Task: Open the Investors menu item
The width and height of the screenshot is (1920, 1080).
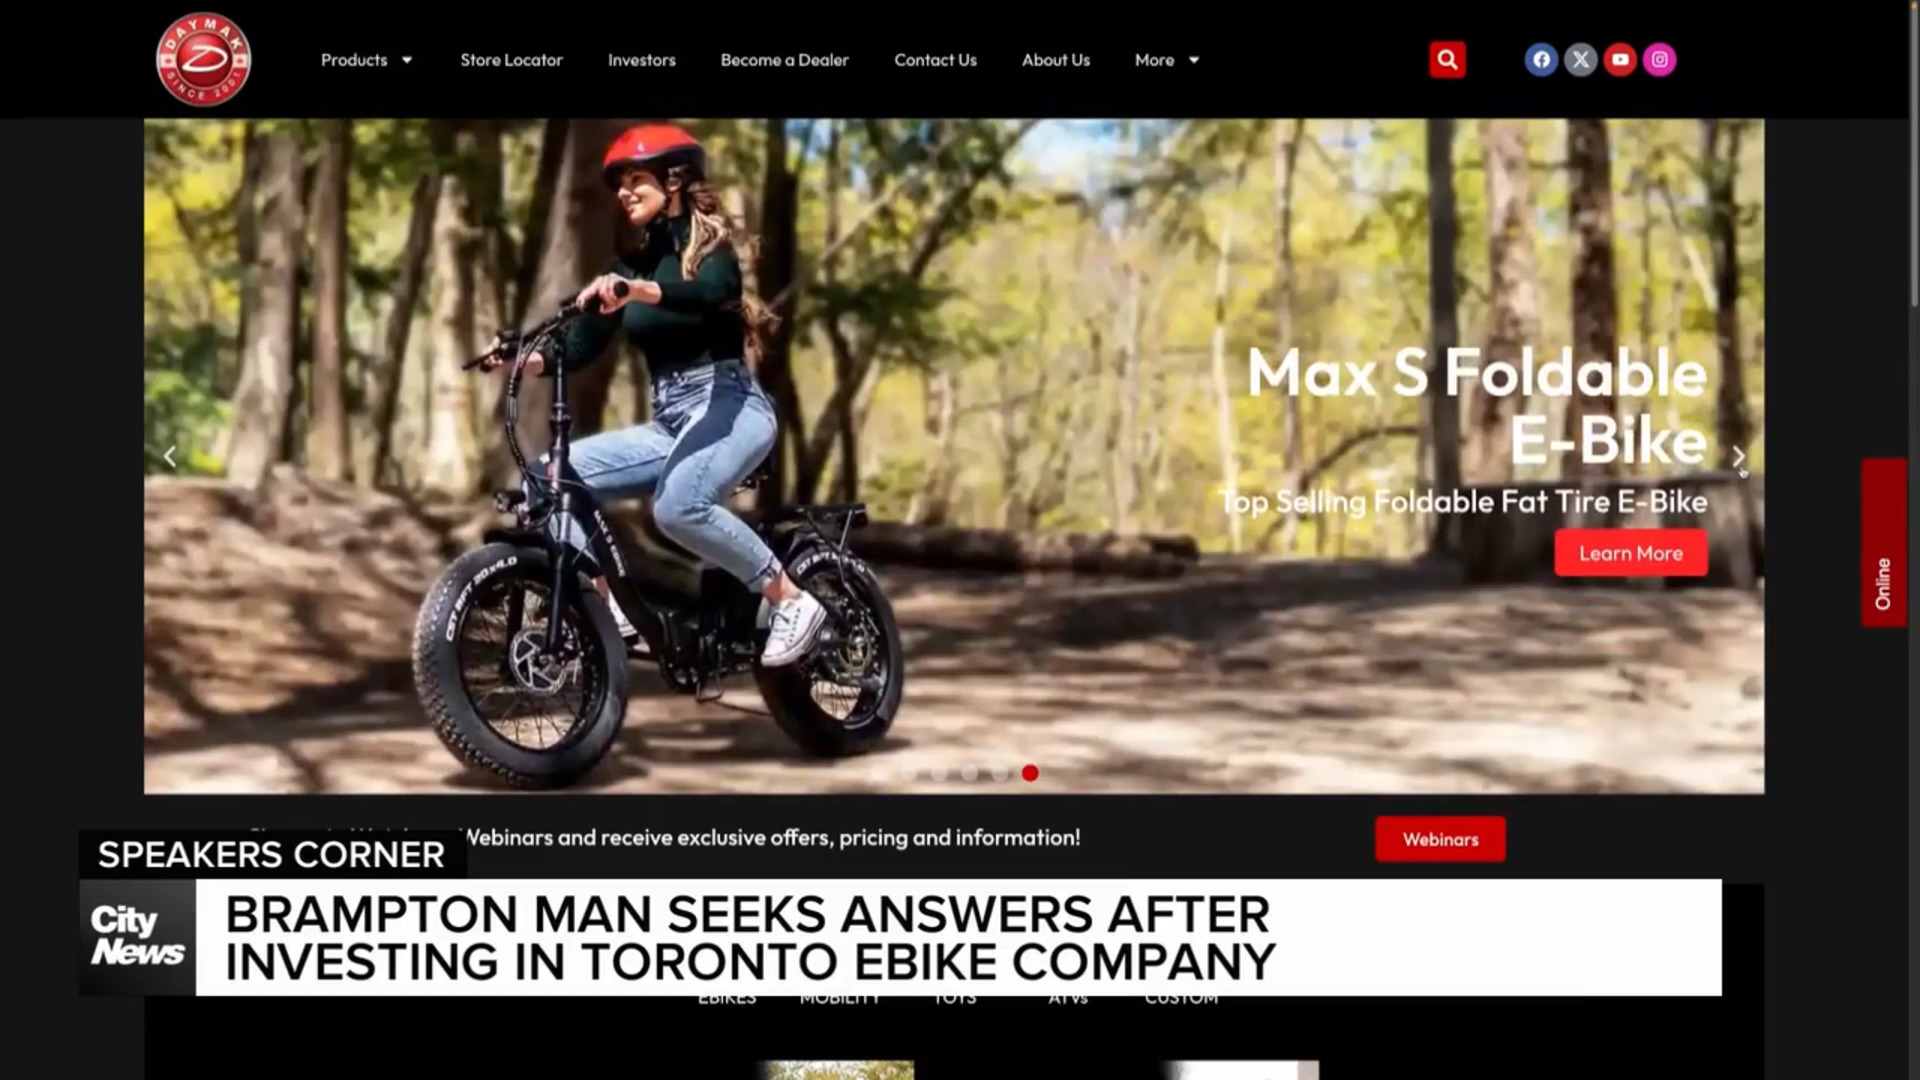Action: pos(642,60)
